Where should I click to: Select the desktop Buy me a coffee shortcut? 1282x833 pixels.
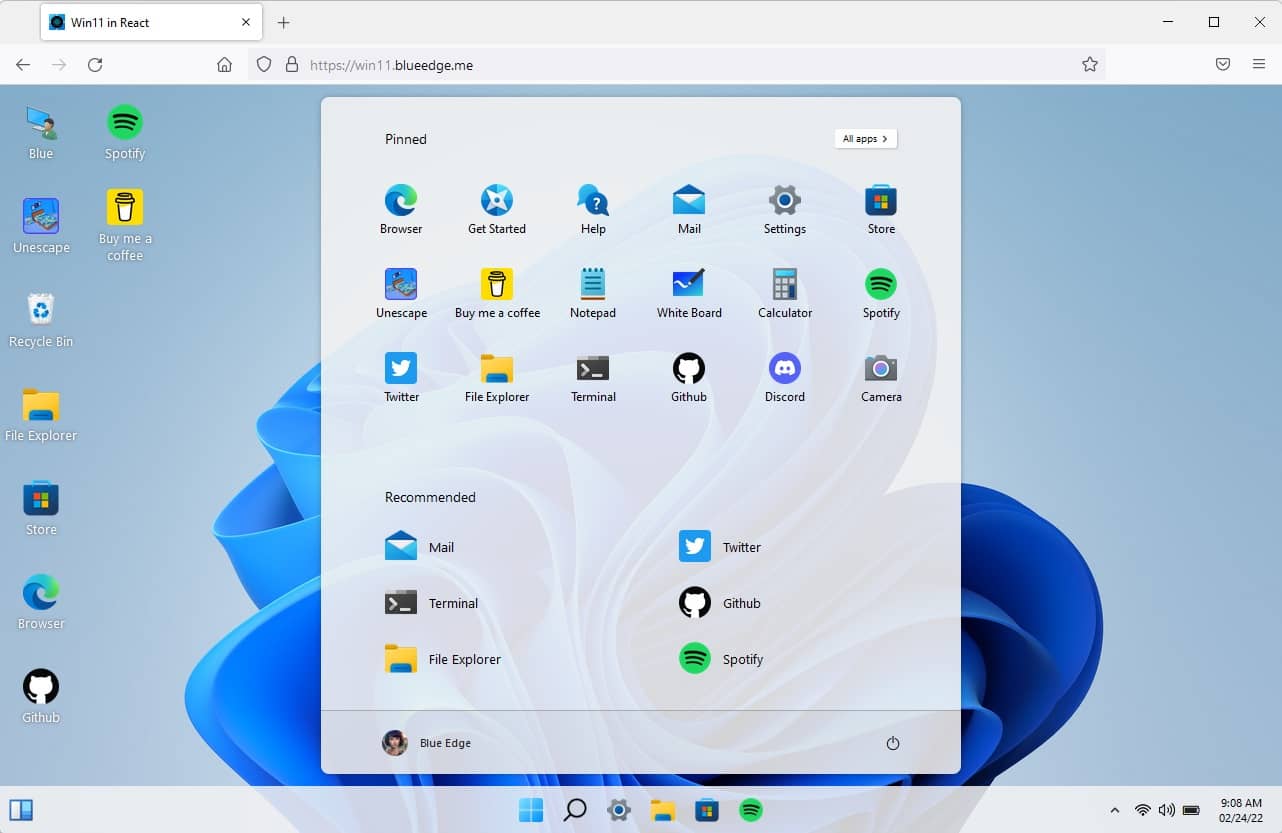(x=125, y=226)
